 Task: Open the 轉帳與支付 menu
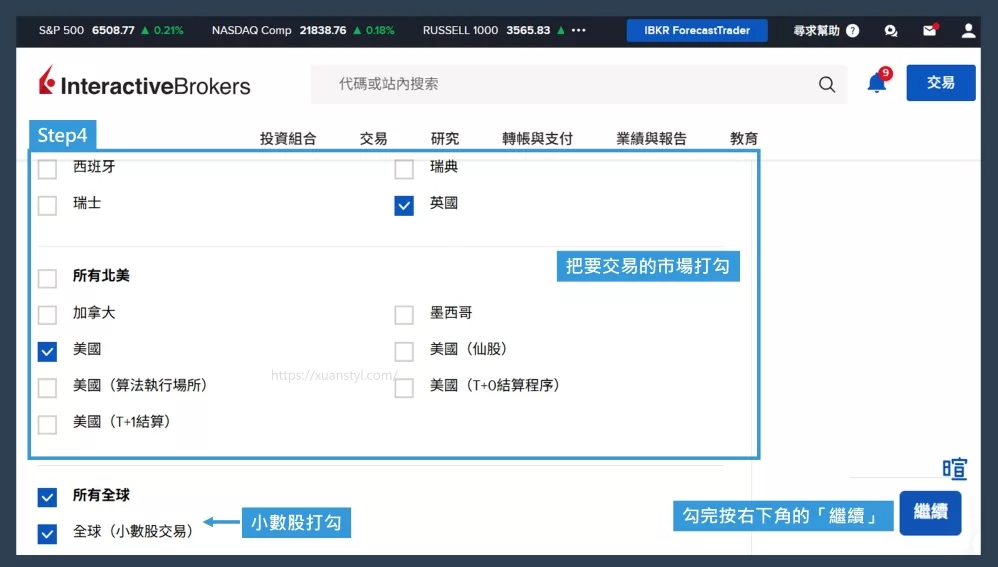tap(537, 139)
